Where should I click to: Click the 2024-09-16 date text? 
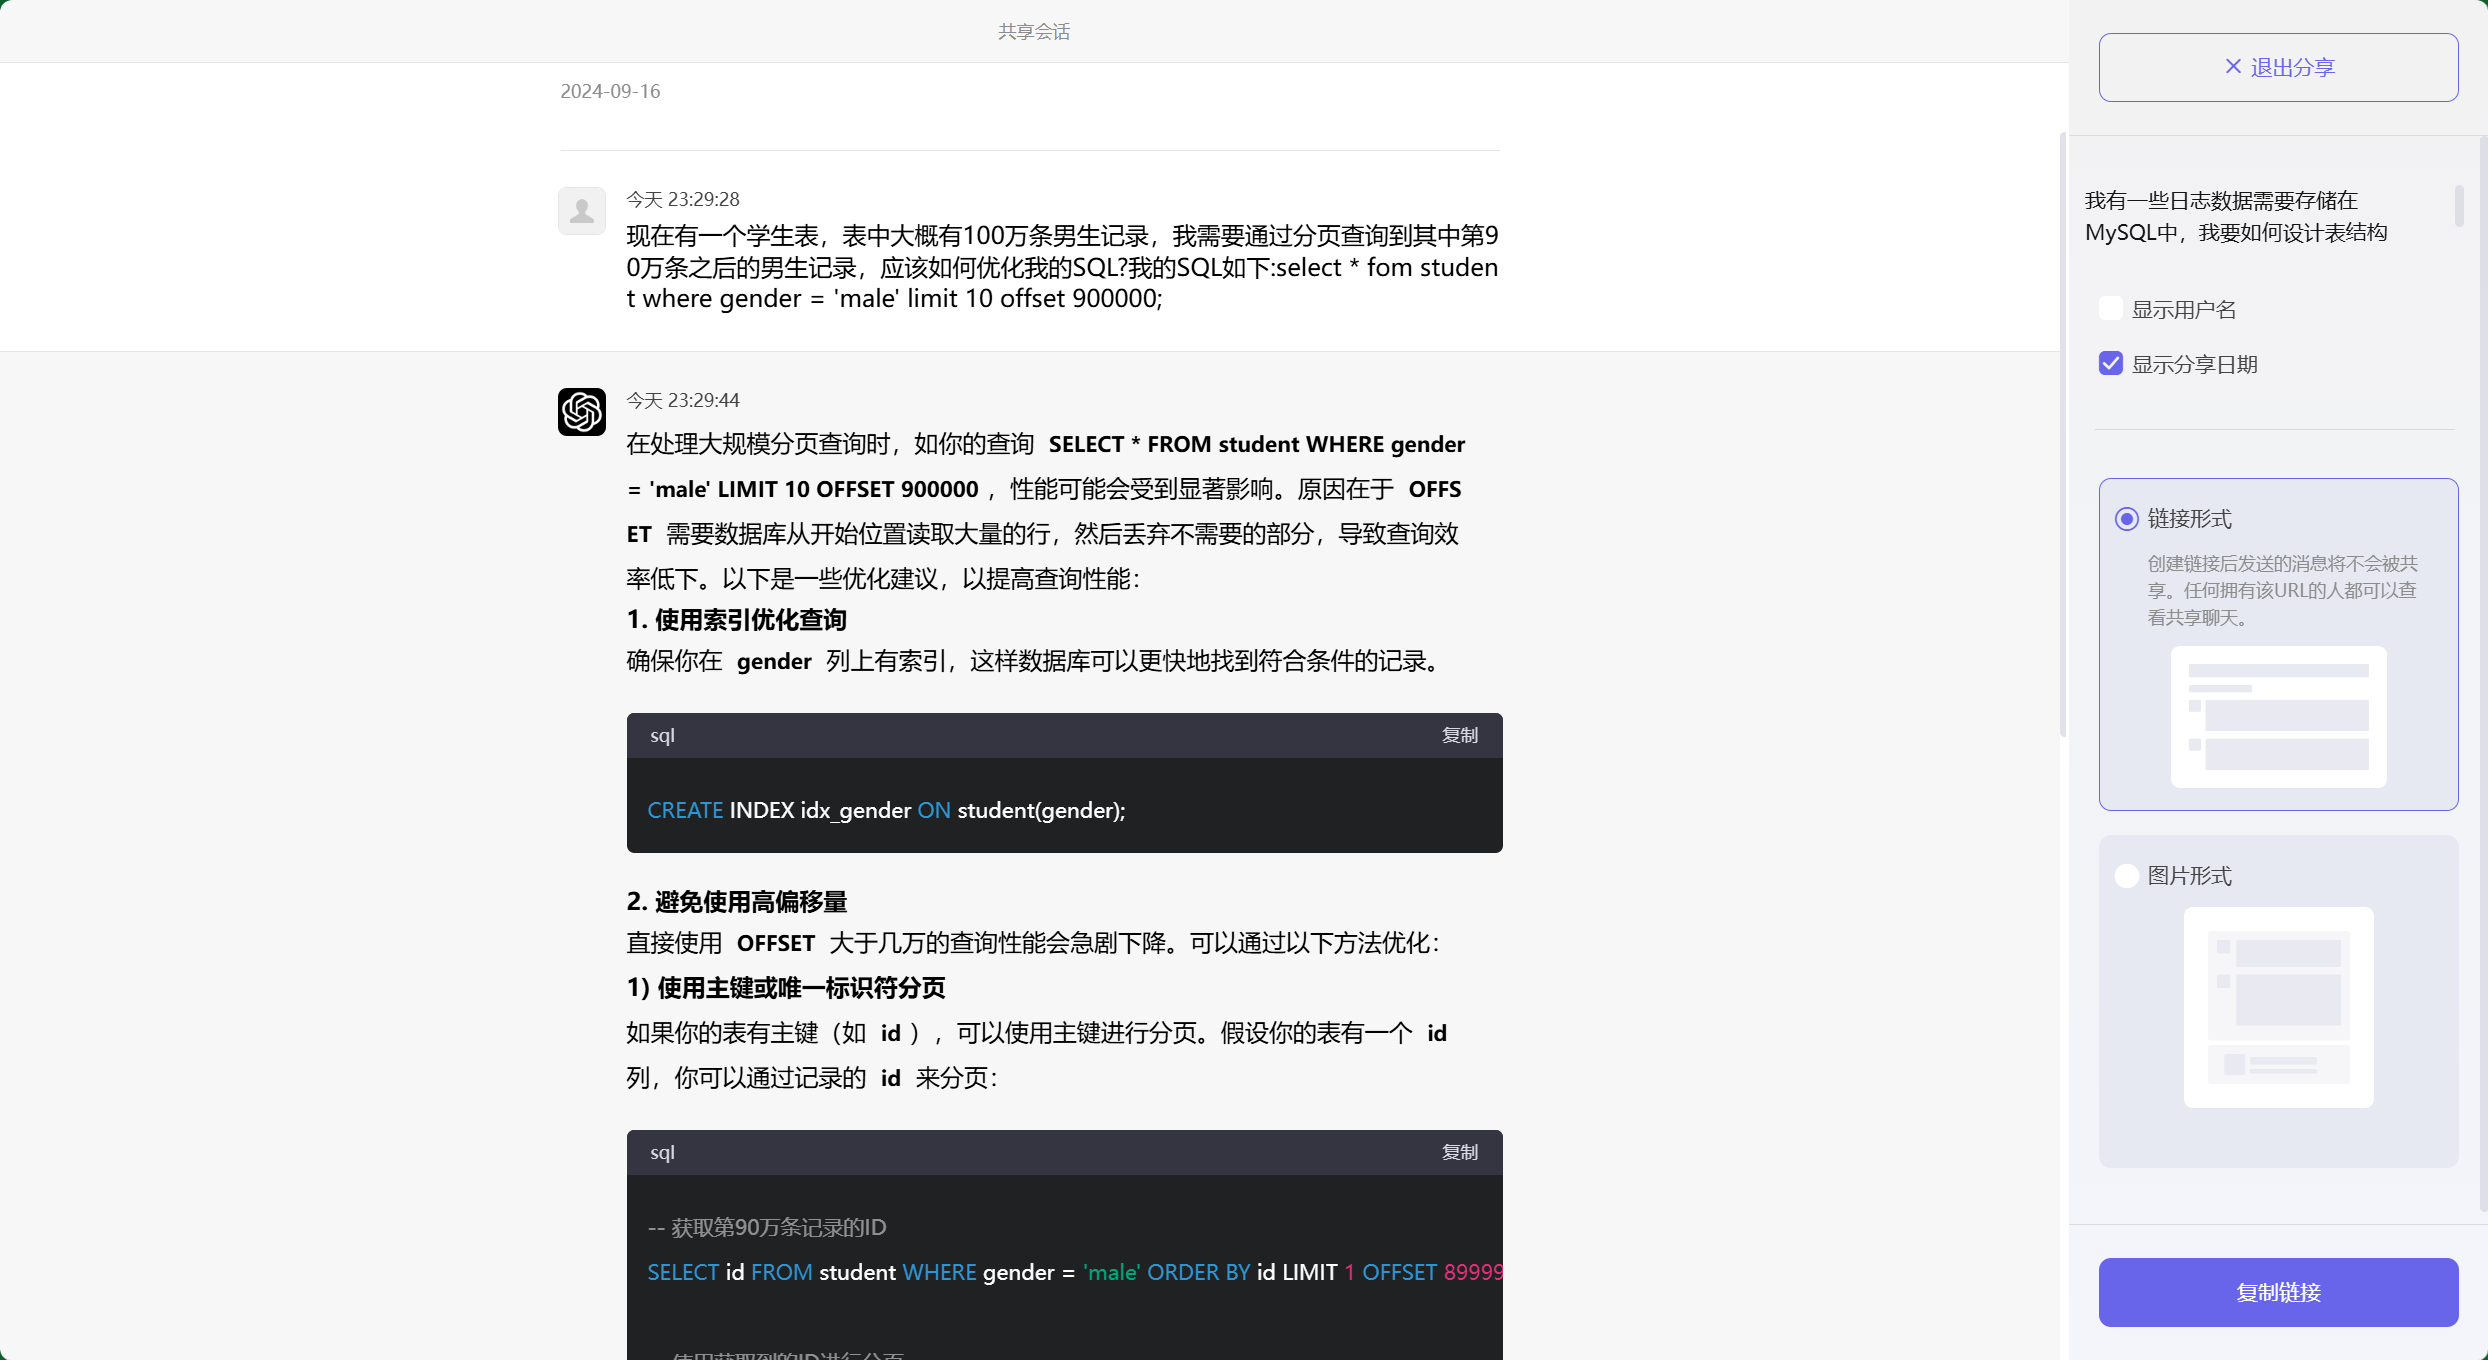610,91
